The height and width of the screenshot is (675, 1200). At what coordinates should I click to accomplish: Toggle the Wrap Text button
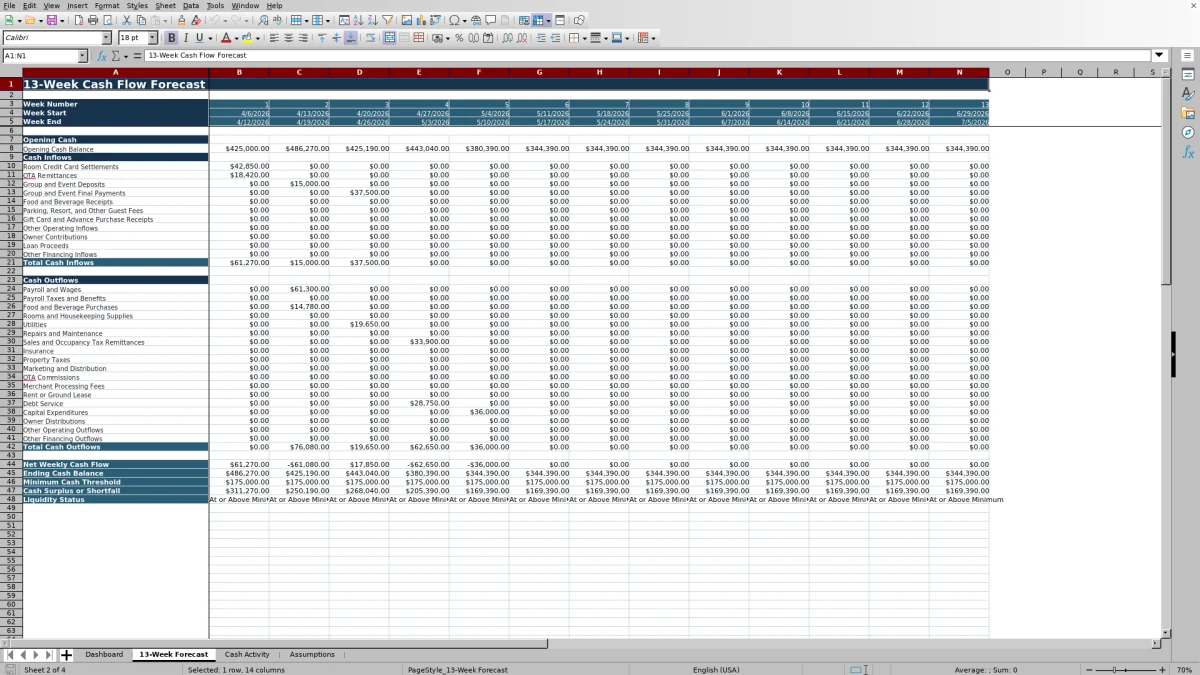370,38
